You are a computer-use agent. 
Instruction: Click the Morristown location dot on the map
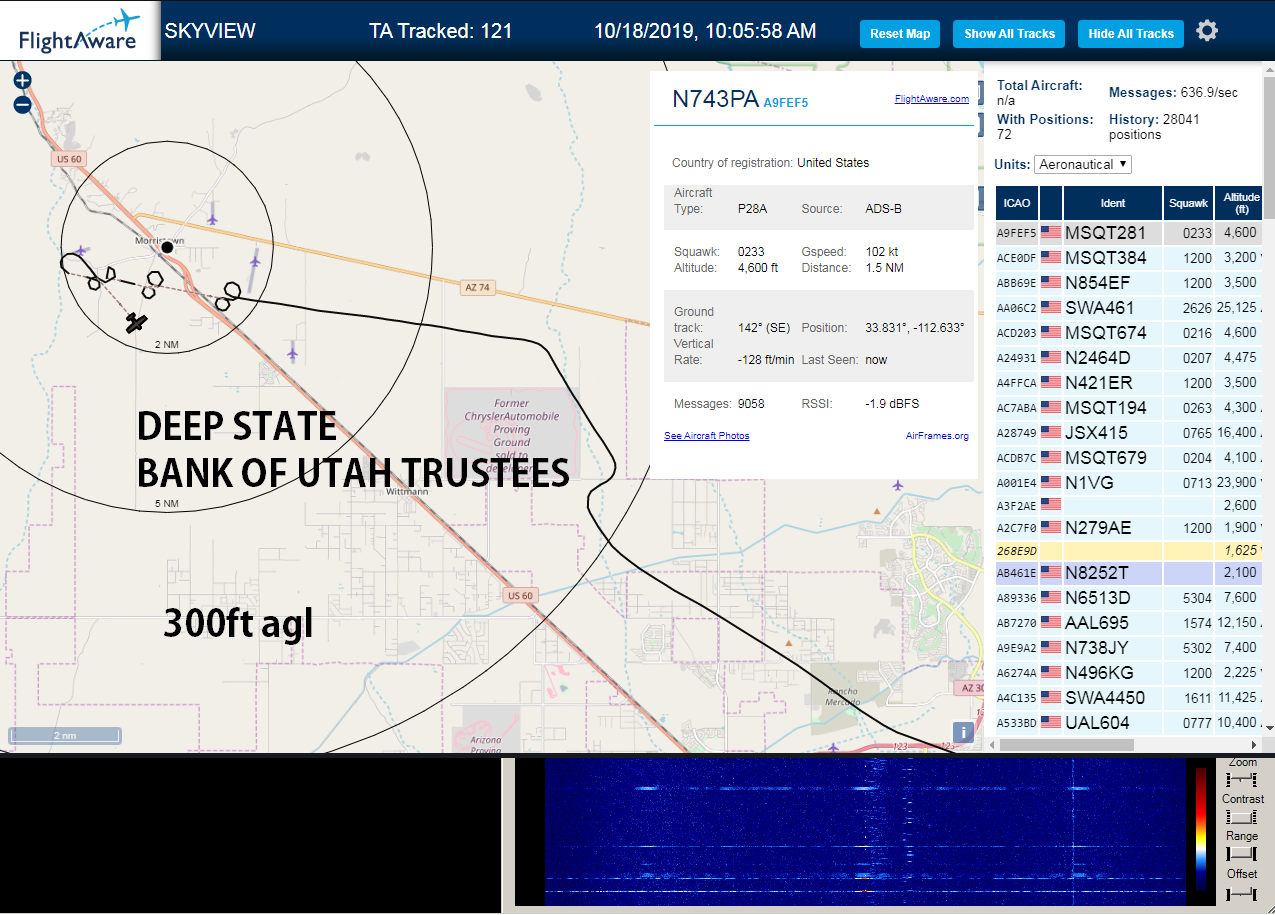coord(168,248)
